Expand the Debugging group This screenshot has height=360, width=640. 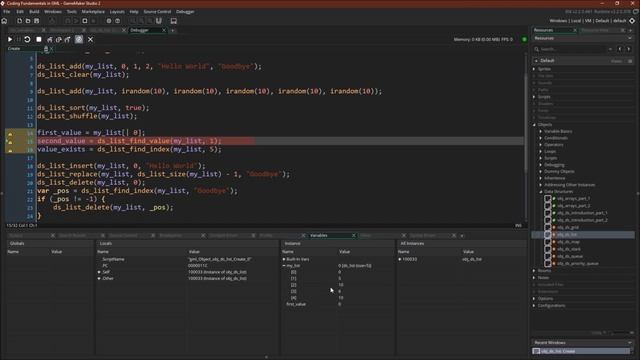541,165
